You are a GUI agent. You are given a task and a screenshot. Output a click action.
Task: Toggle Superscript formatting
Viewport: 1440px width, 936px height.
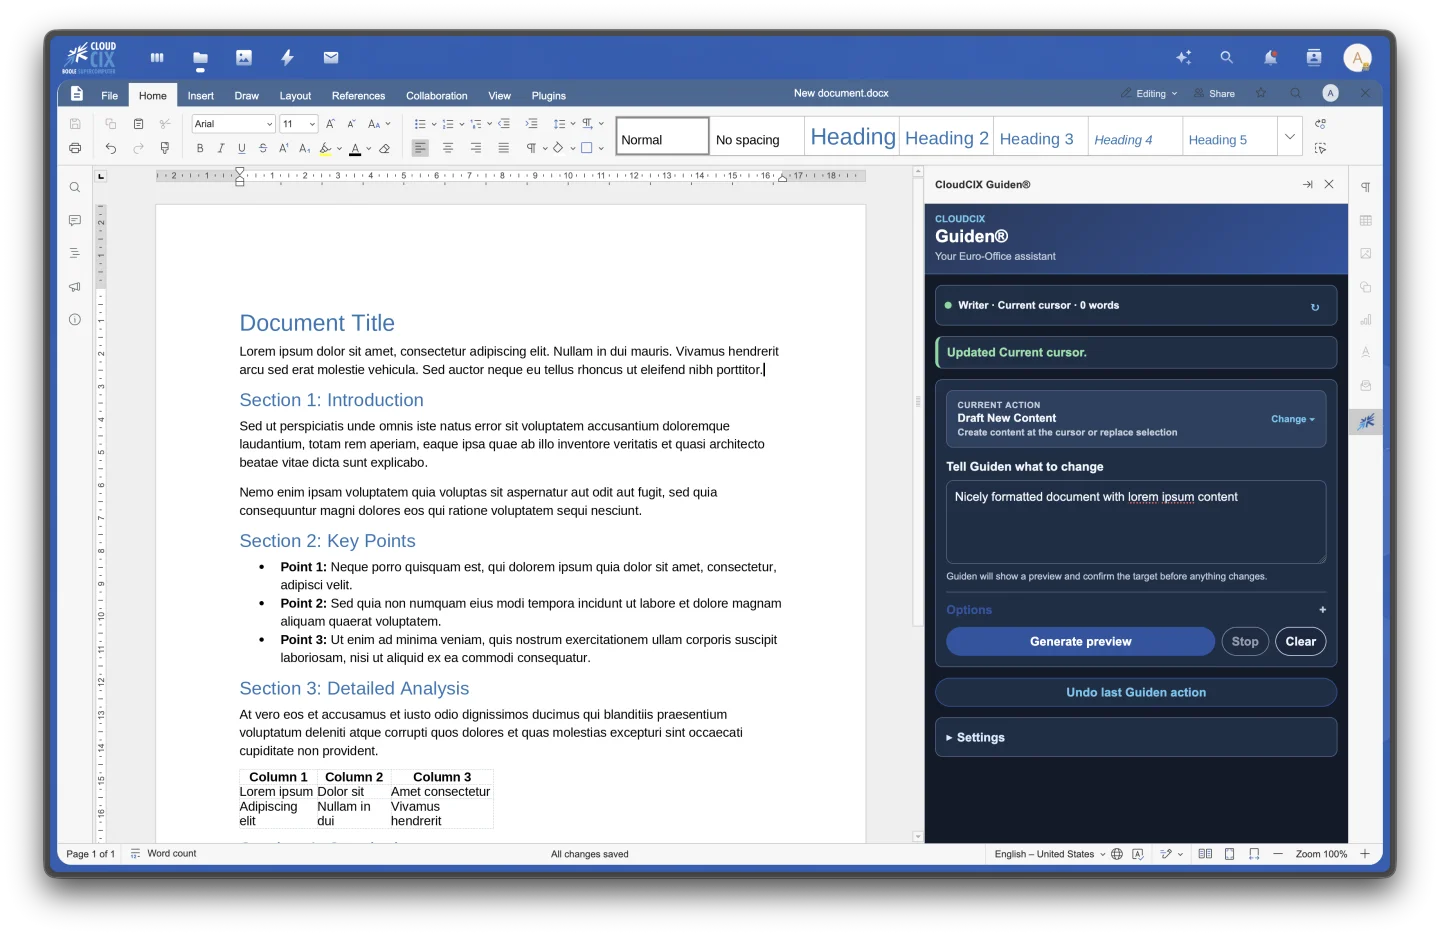tap(284, 148)
